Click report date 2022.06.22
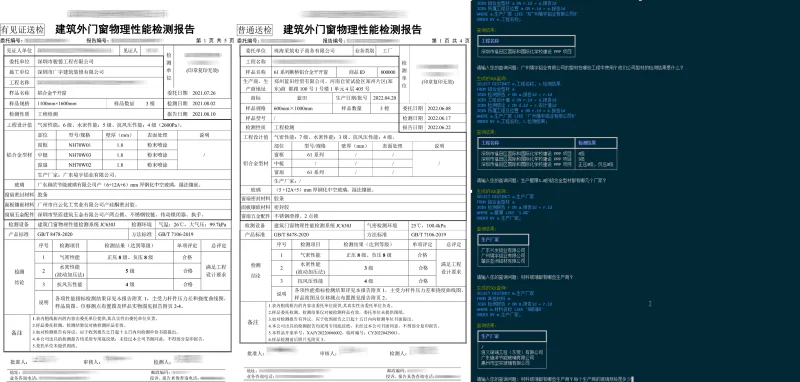The image size is (800, 382). (x=440, y=127)
